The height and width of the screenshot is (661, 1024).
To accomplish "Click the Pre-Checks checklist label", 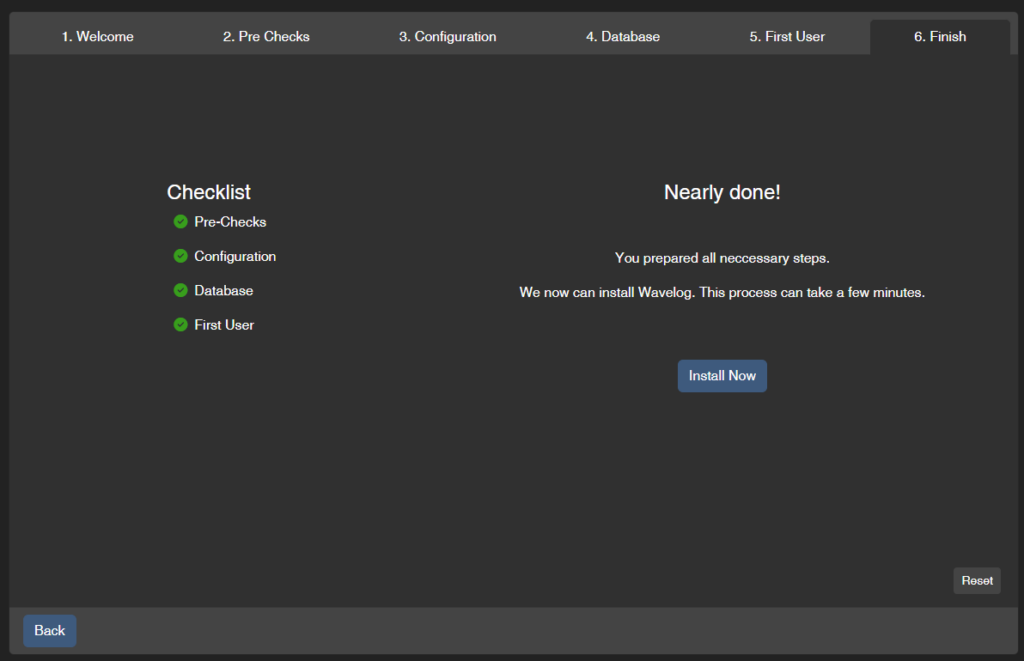I will (x=230, y=222).
